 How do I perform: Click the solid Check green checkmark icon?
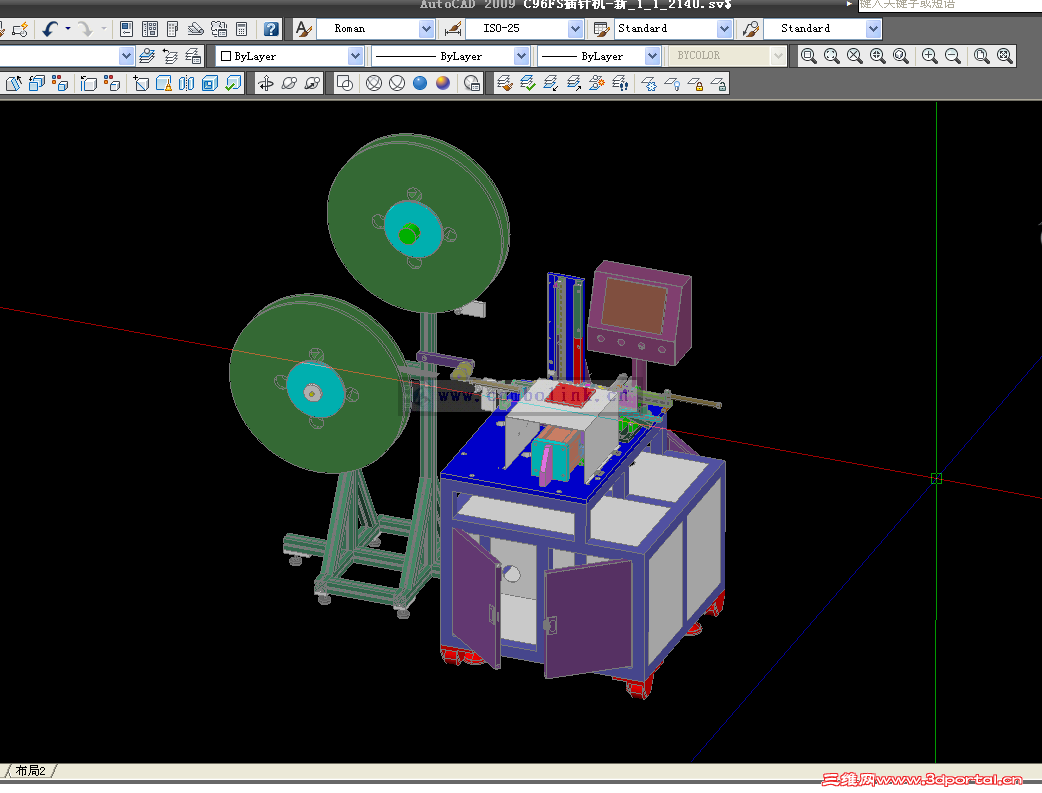click(233, 83)
